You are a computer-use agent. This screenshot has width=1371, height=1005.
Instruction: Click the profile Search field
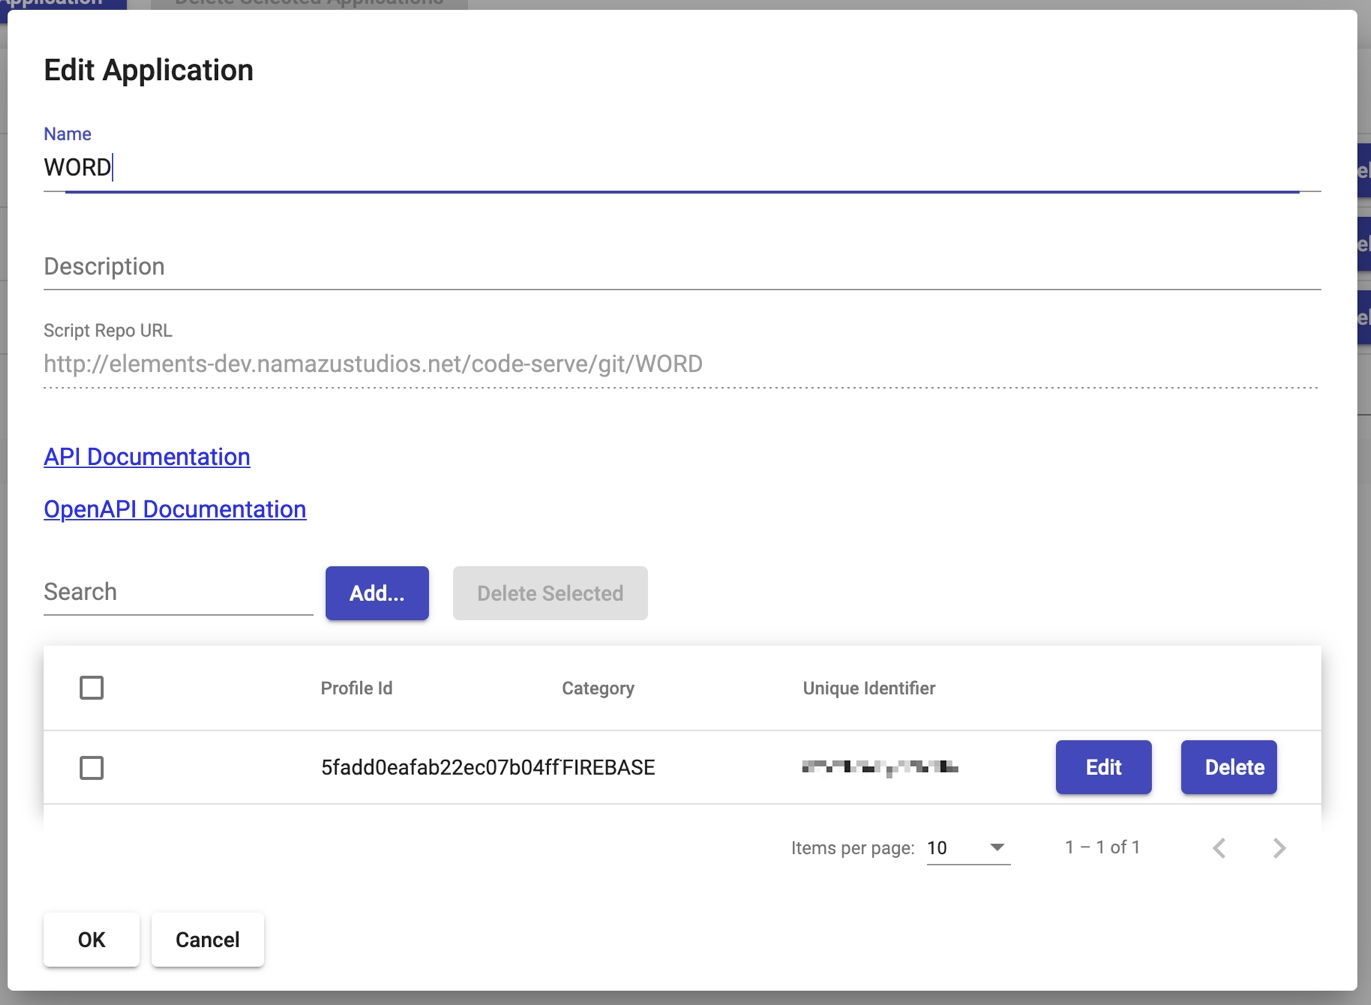(178, 592)
